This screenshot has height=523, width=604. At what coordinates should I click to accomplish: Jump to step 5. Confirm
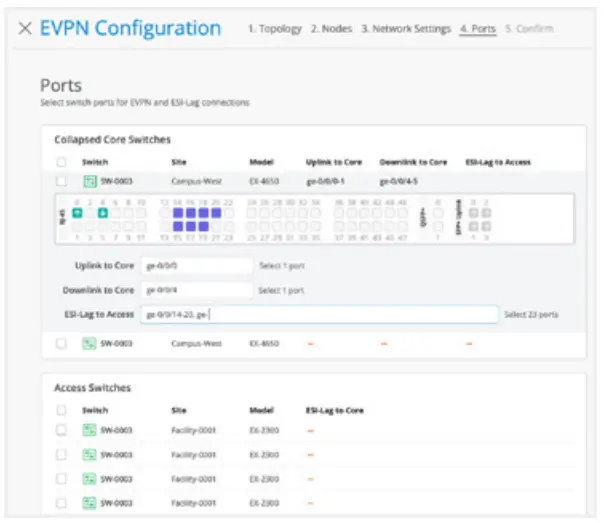pyautogui.click(x=529, y=28)
